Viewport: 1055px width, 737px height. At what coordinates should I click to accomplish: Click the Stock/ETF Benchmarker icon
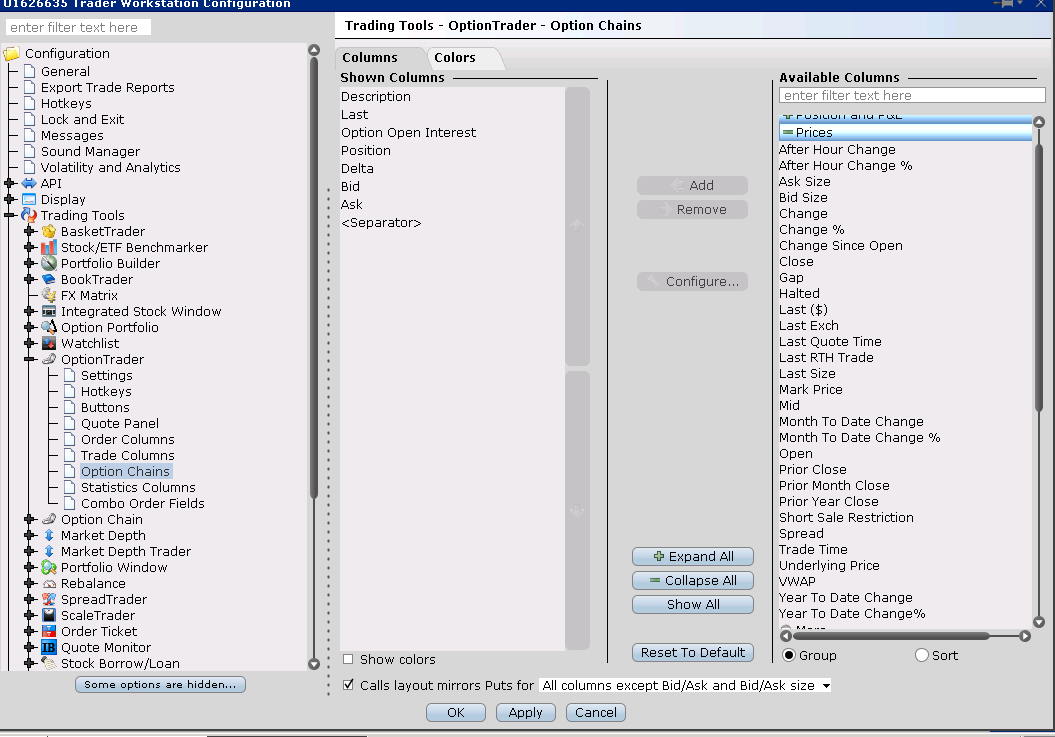[49, 247]
